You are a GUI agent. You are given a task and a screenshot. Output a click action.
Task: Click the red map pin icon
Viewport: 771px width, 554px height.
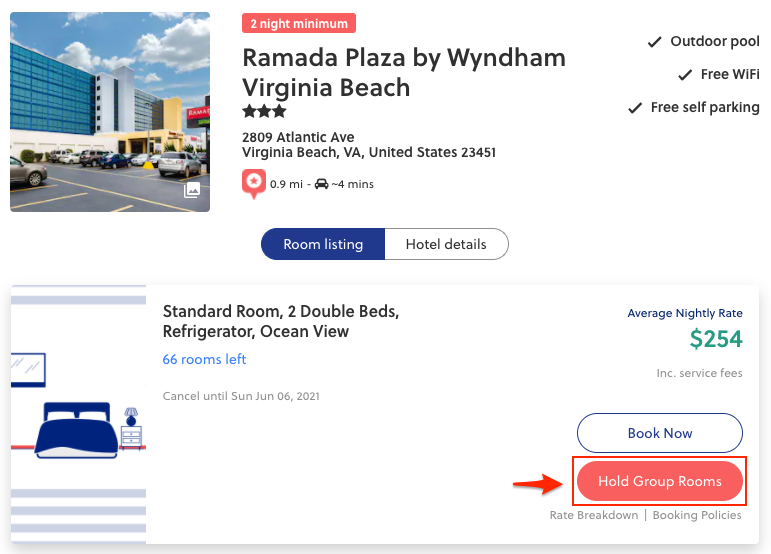[x=254, y=183]
